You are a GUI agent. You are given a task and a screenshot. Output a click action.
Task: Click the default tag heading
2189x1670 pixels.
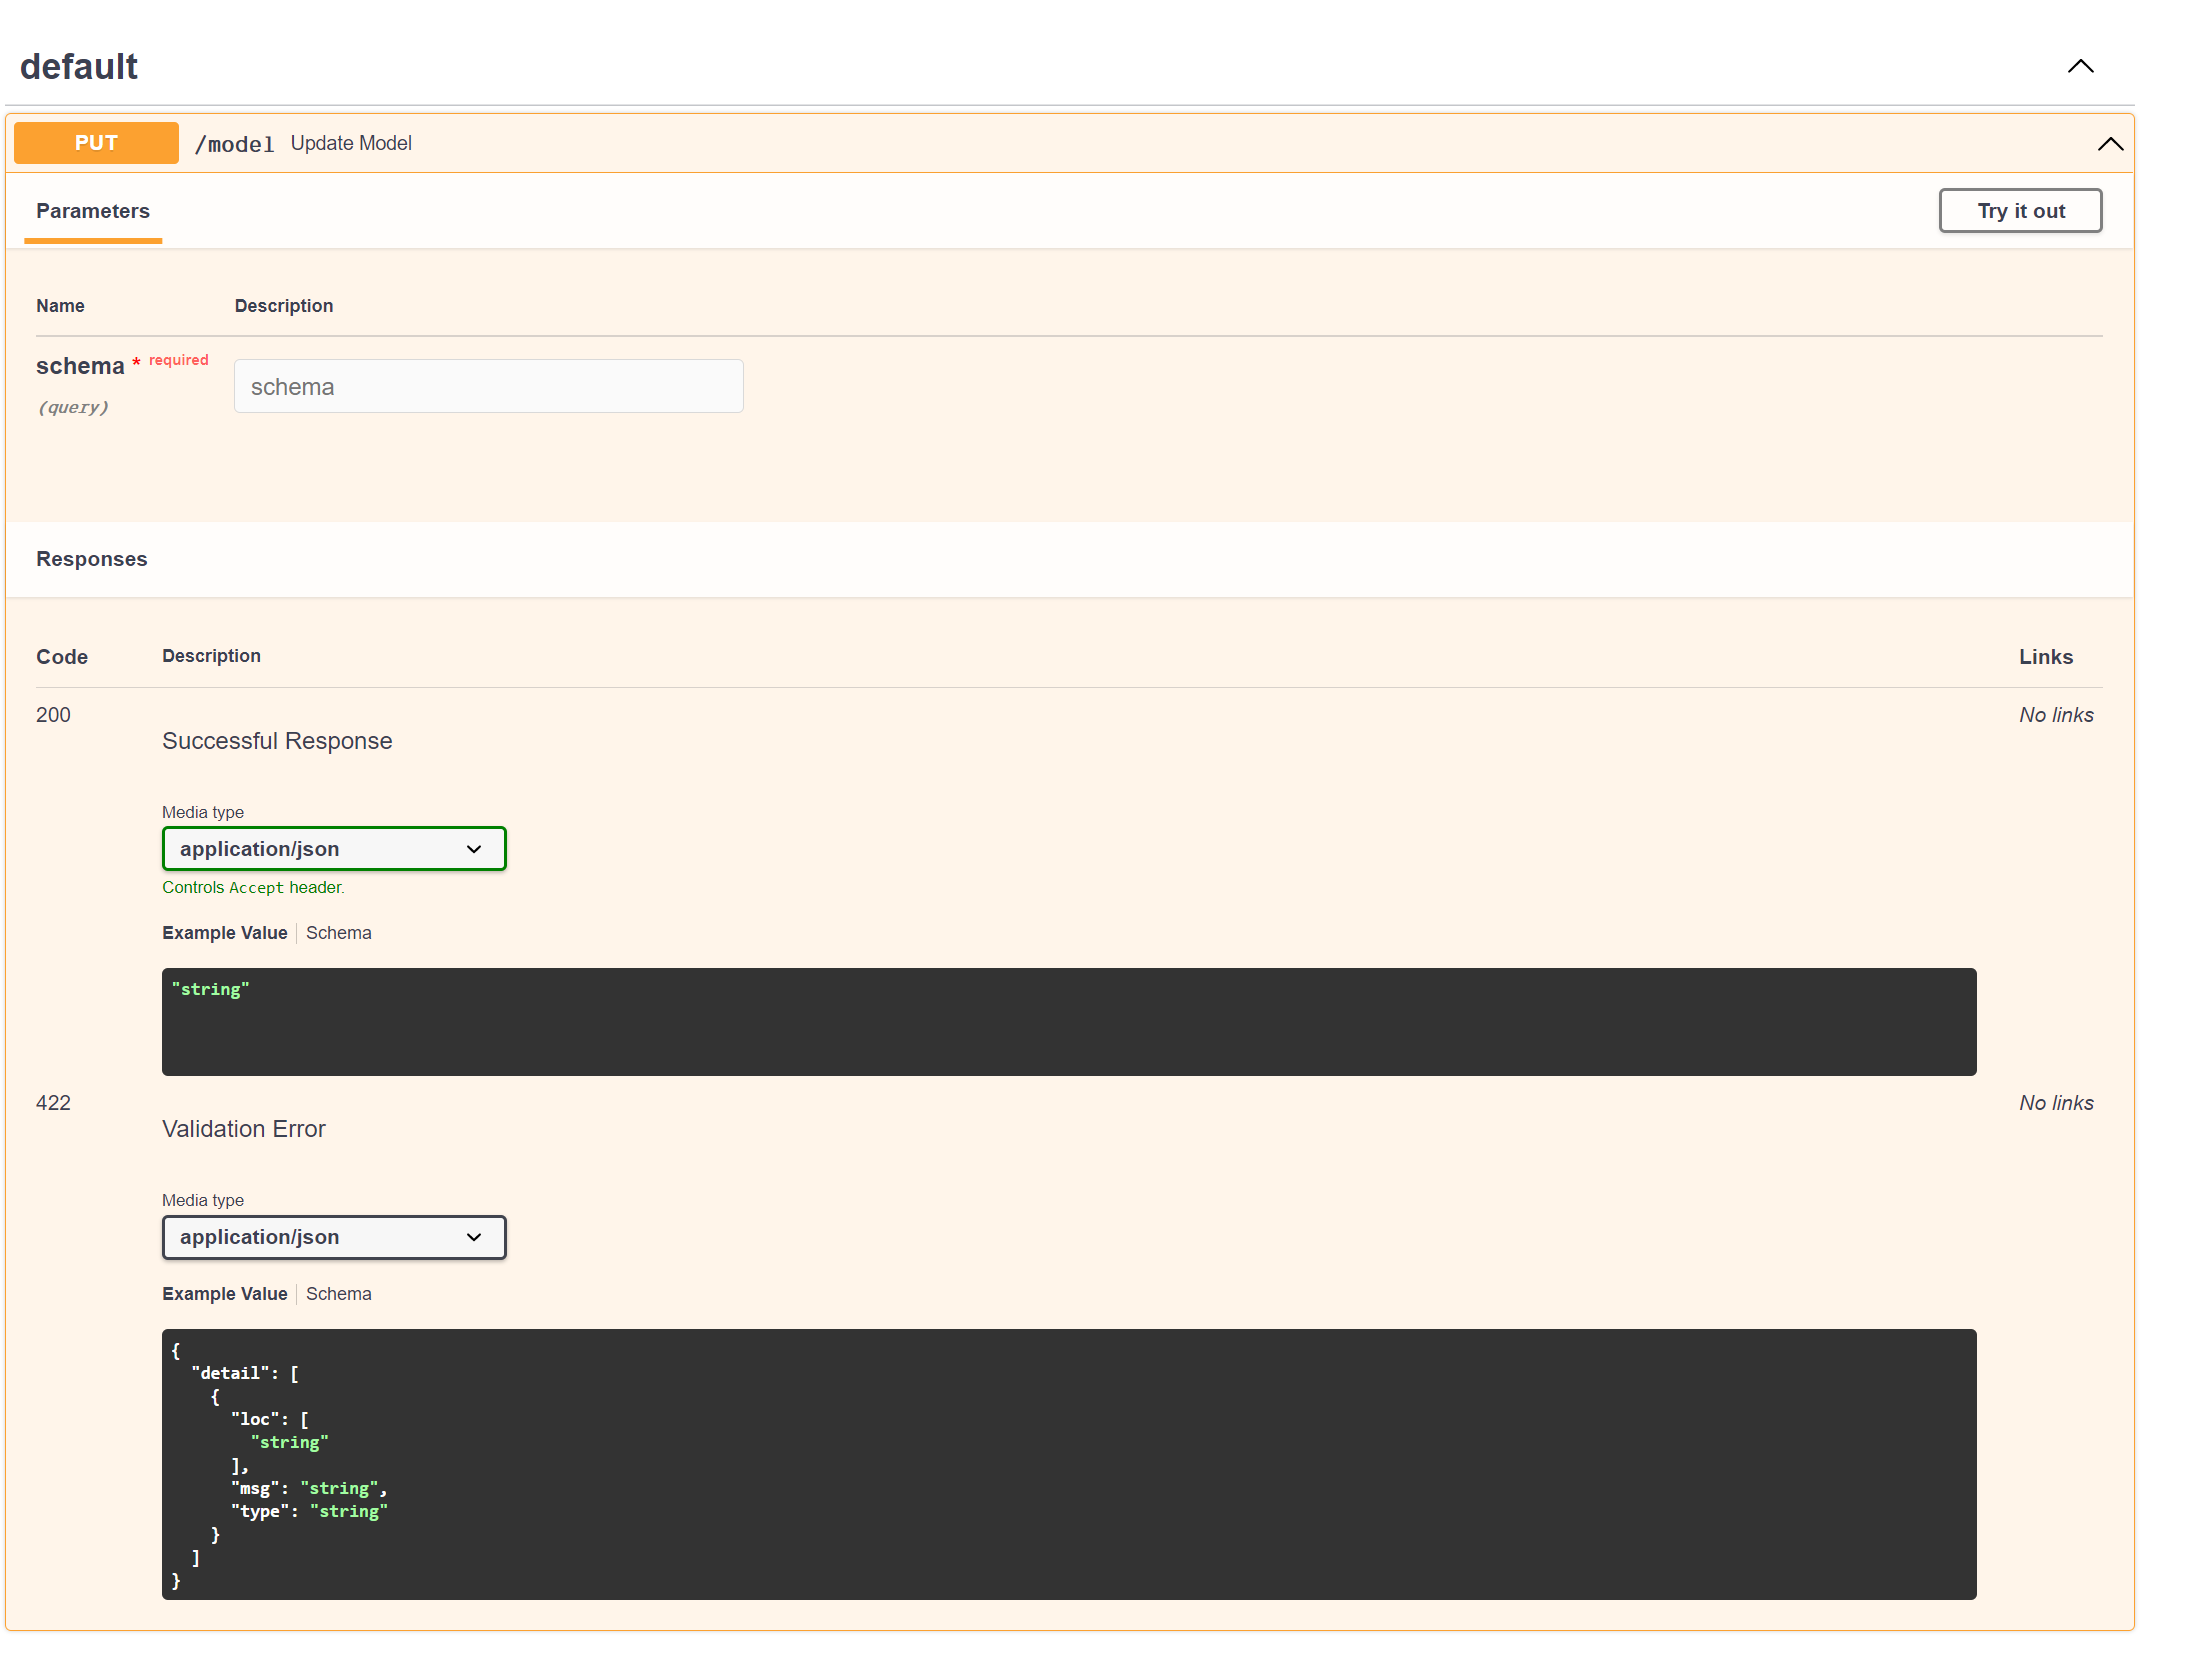click(x=79, y=67)
